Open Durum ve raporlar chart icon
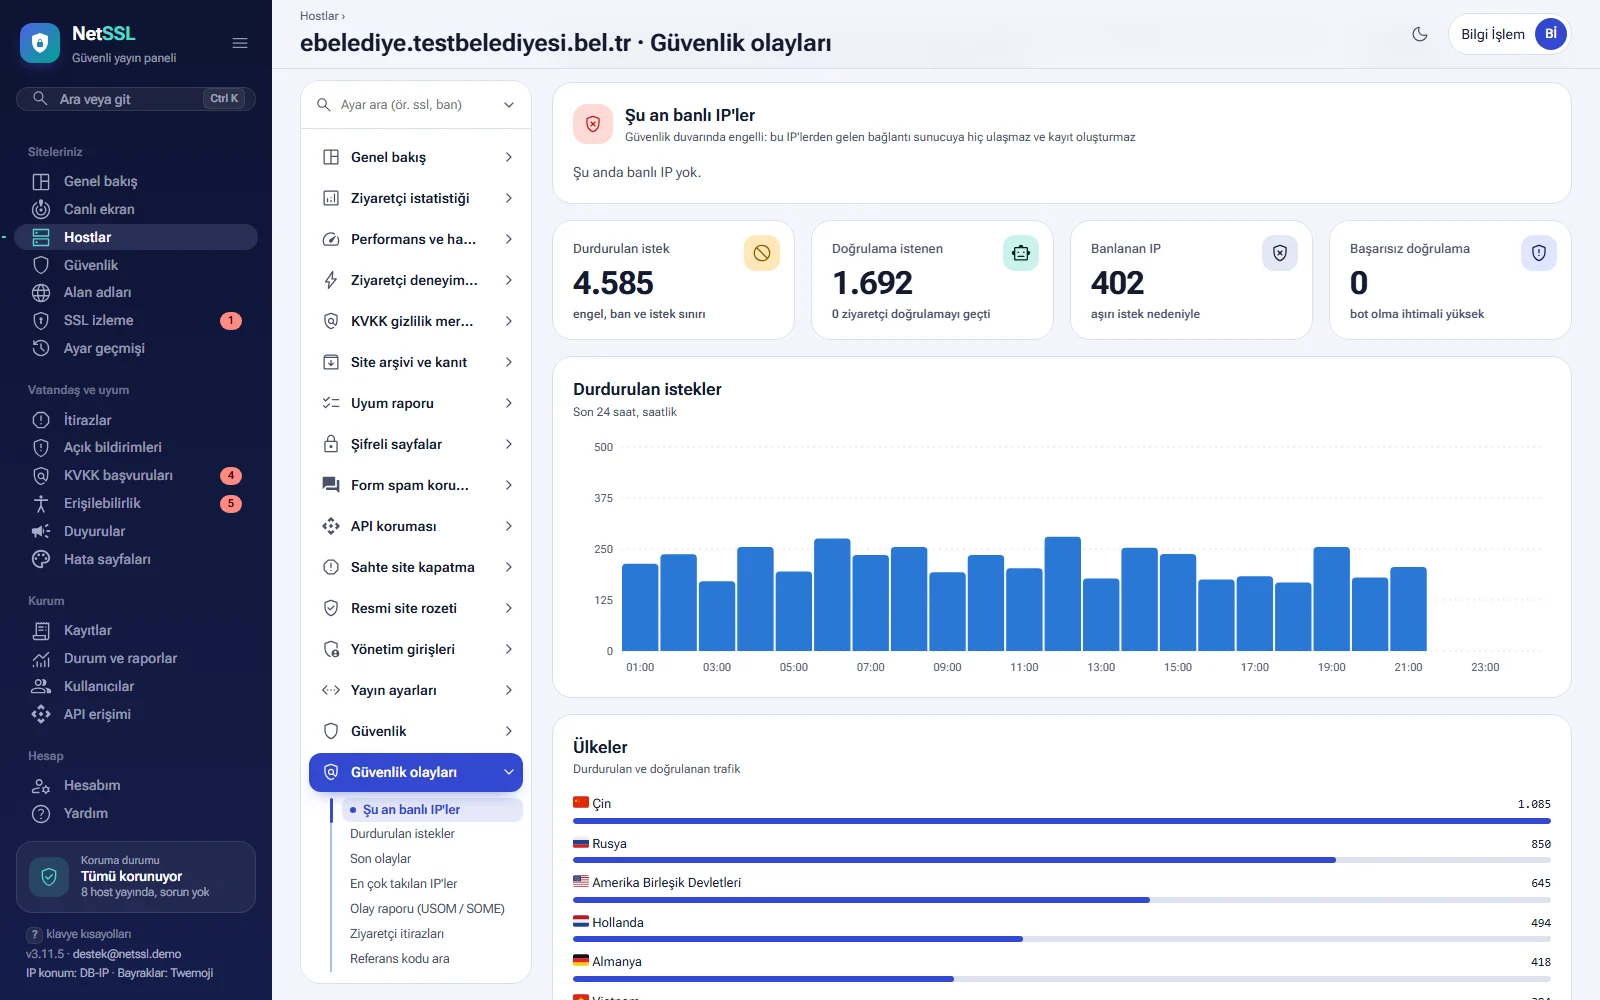The image size is (1600, 1000). (x=41, y=658)
